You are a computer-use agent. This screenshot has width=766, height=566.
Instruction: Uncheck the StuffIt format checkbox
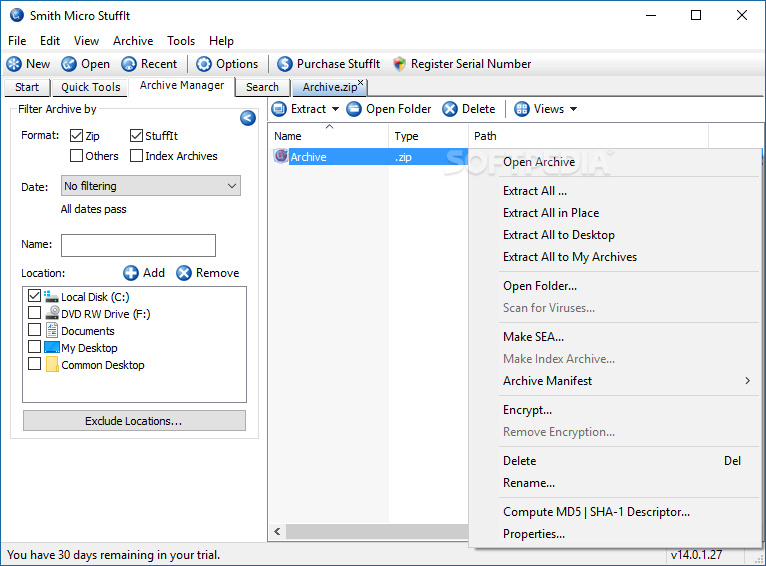136,135
